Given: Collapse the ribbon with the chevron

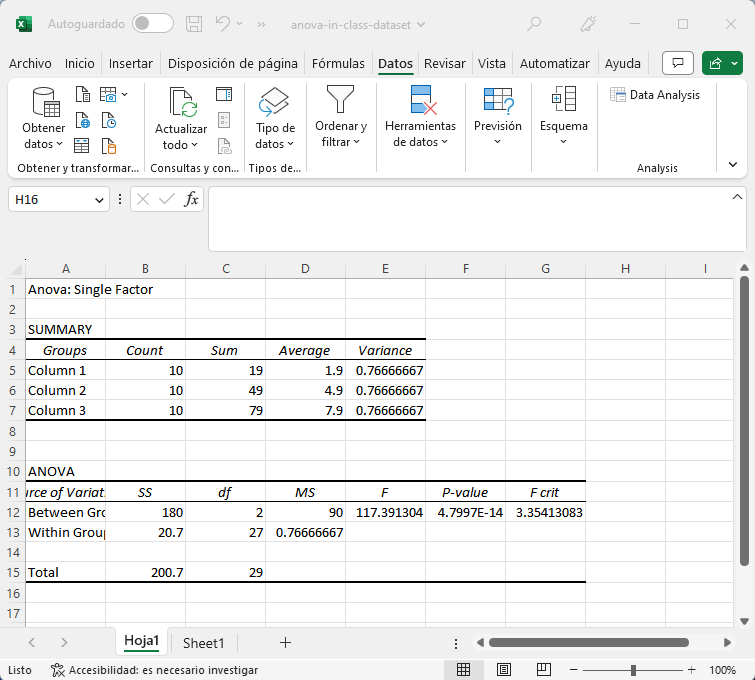Looking at the screenshot, I should tap(733, 164).
